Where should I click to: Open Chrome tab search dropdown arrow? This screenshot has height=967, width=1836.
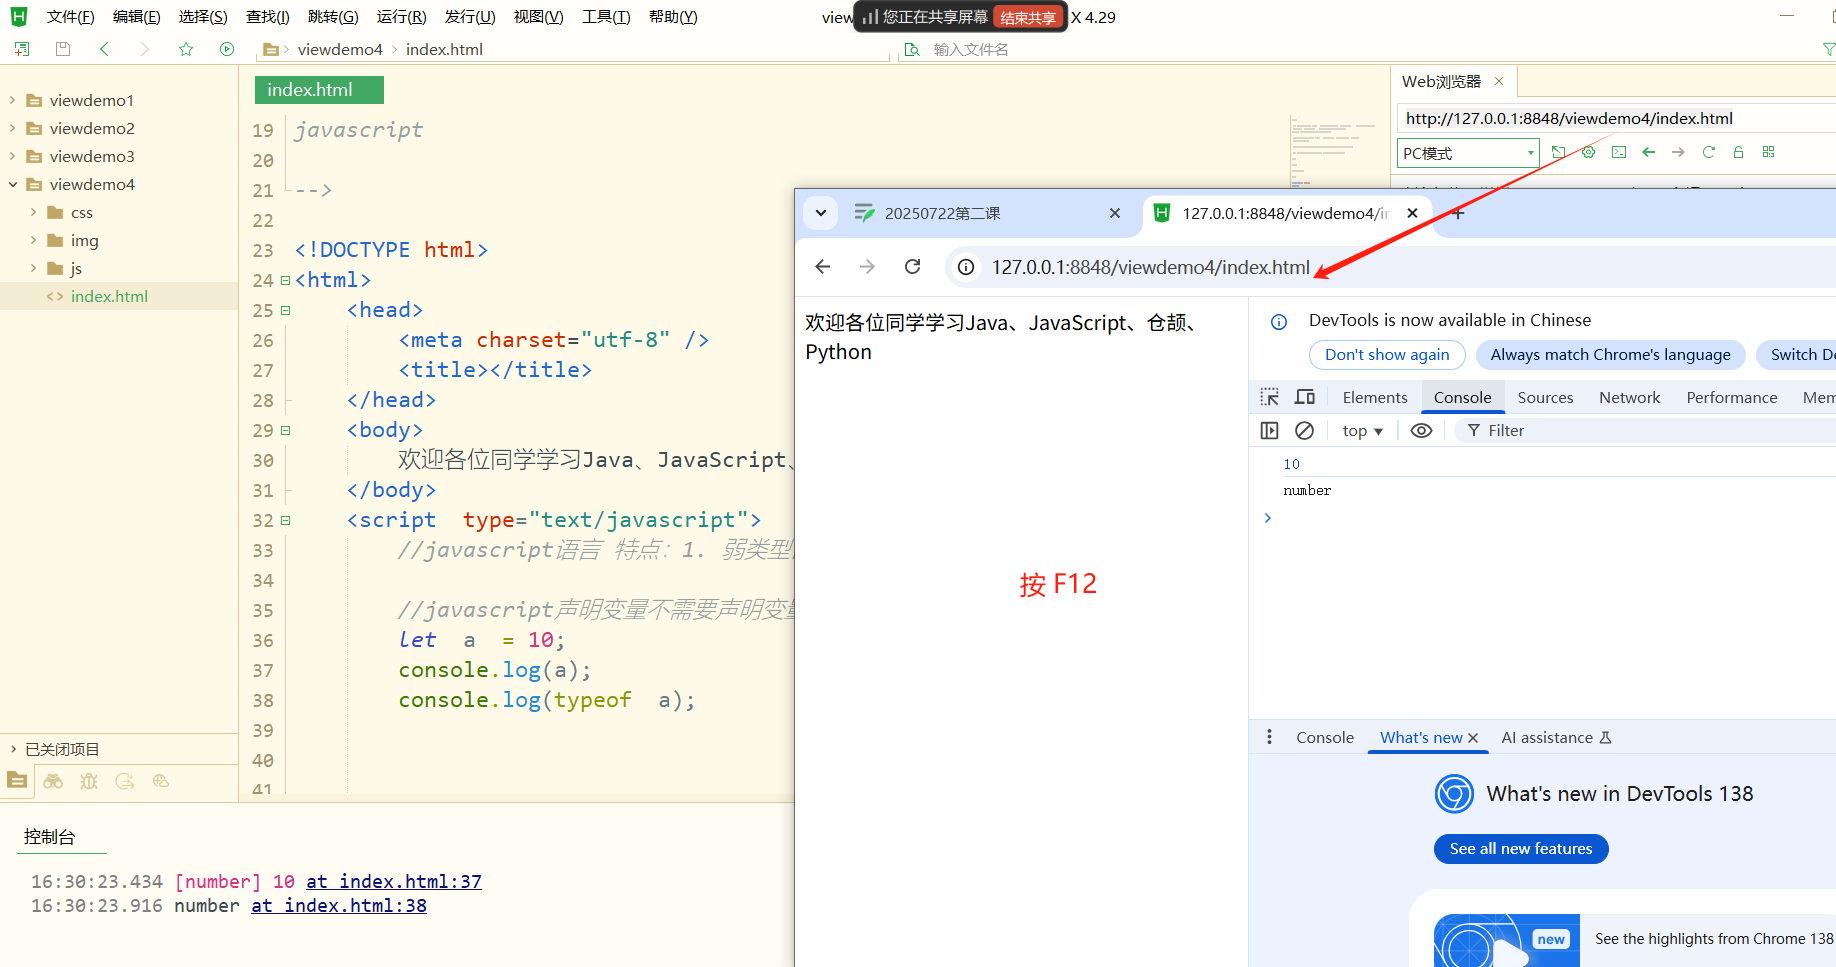pyautogui.click(x=821, y=213)
